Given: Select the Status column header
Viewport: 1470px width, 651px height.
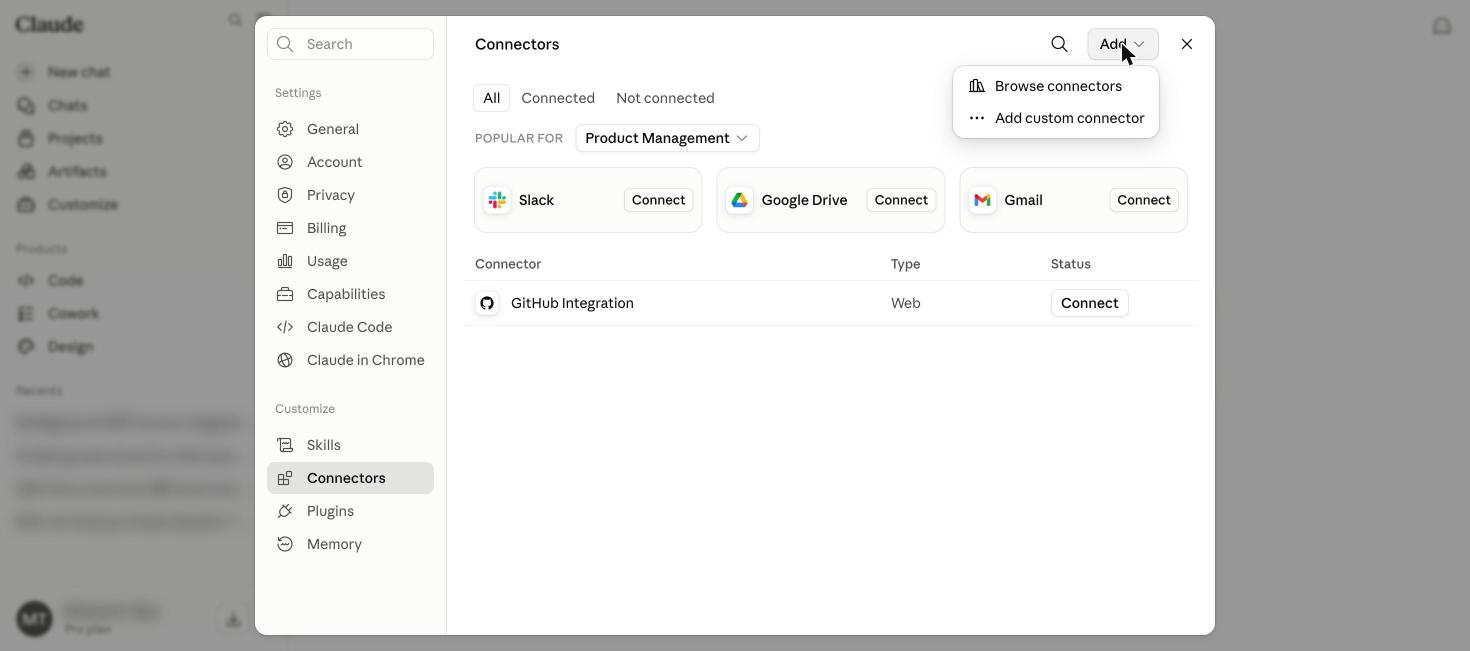Looking at the screenshot, I should [1070, 264].
